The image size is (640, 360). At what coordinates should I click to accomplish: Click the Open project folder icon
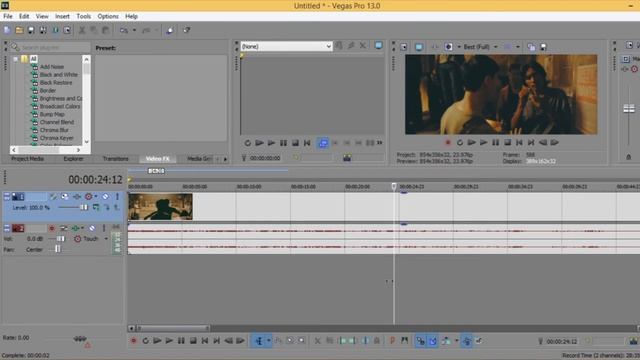(19, 30)
